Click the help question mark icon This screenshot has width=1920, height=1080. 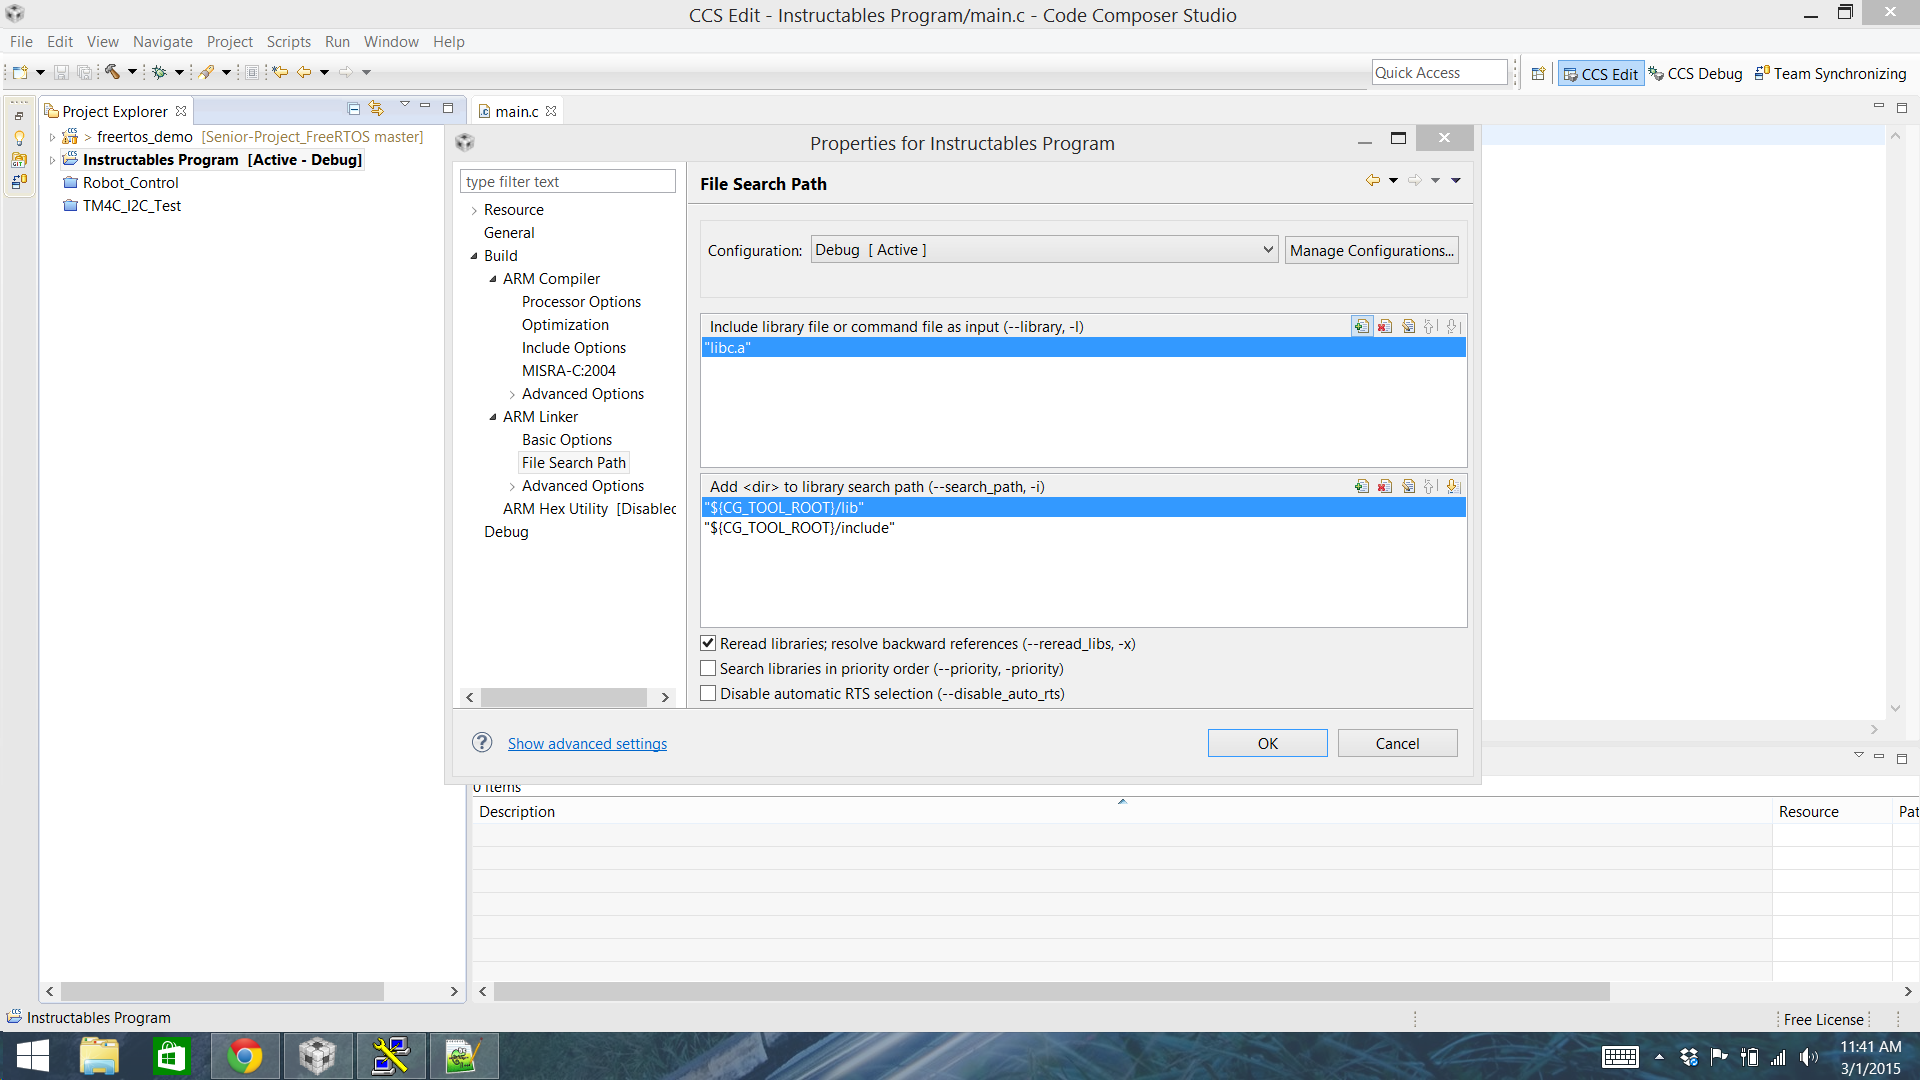pyautogui.click(x=482, y=742)
